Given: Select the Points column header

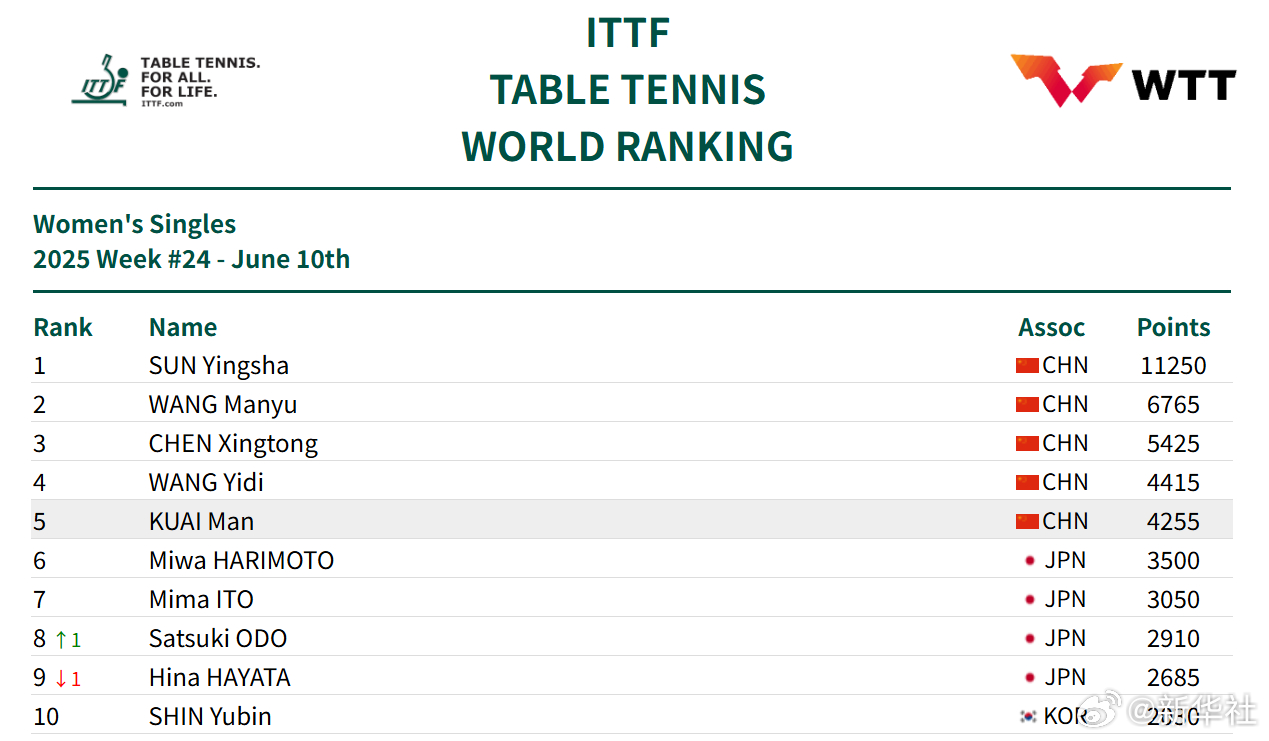Looking at the screenshot, I should click(1173, 327).
